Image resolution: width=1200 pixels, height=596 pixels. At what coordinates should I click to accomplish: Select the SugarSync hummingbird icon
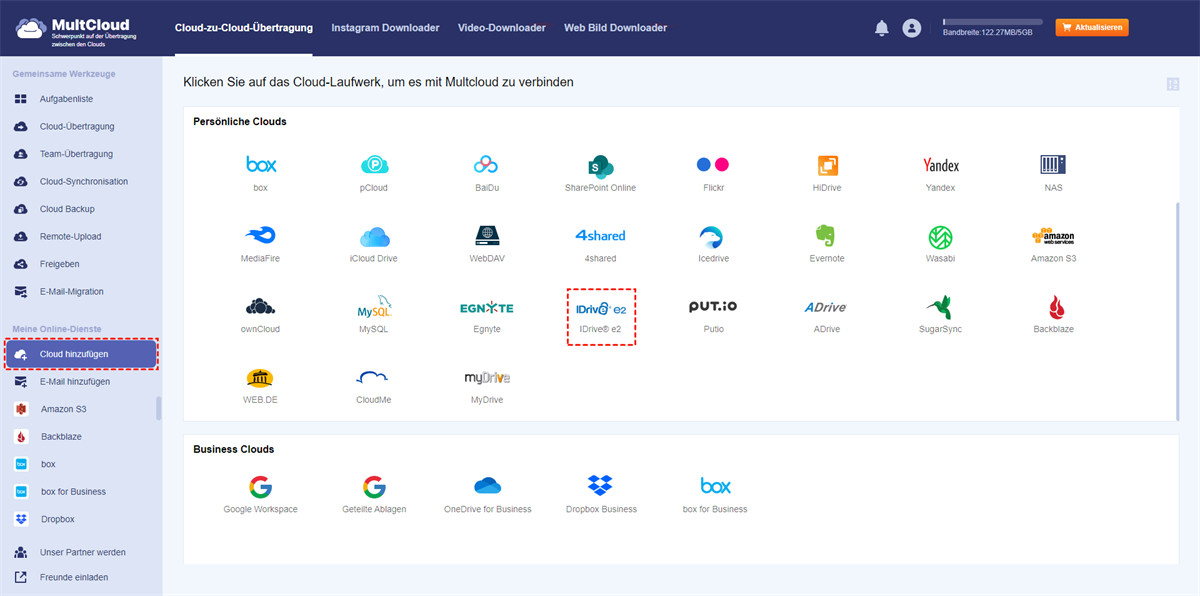pos(939,307)
